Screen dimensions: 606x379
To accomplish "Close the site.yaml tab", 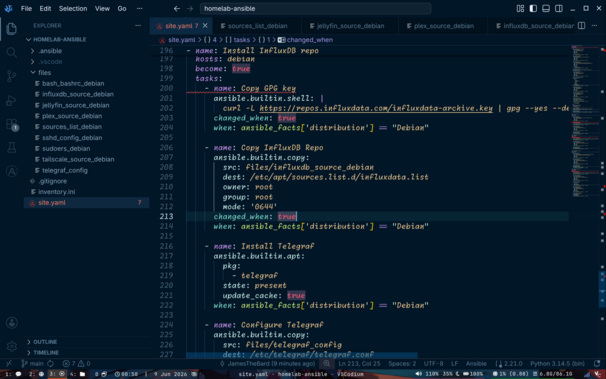I will click(205, 25).
